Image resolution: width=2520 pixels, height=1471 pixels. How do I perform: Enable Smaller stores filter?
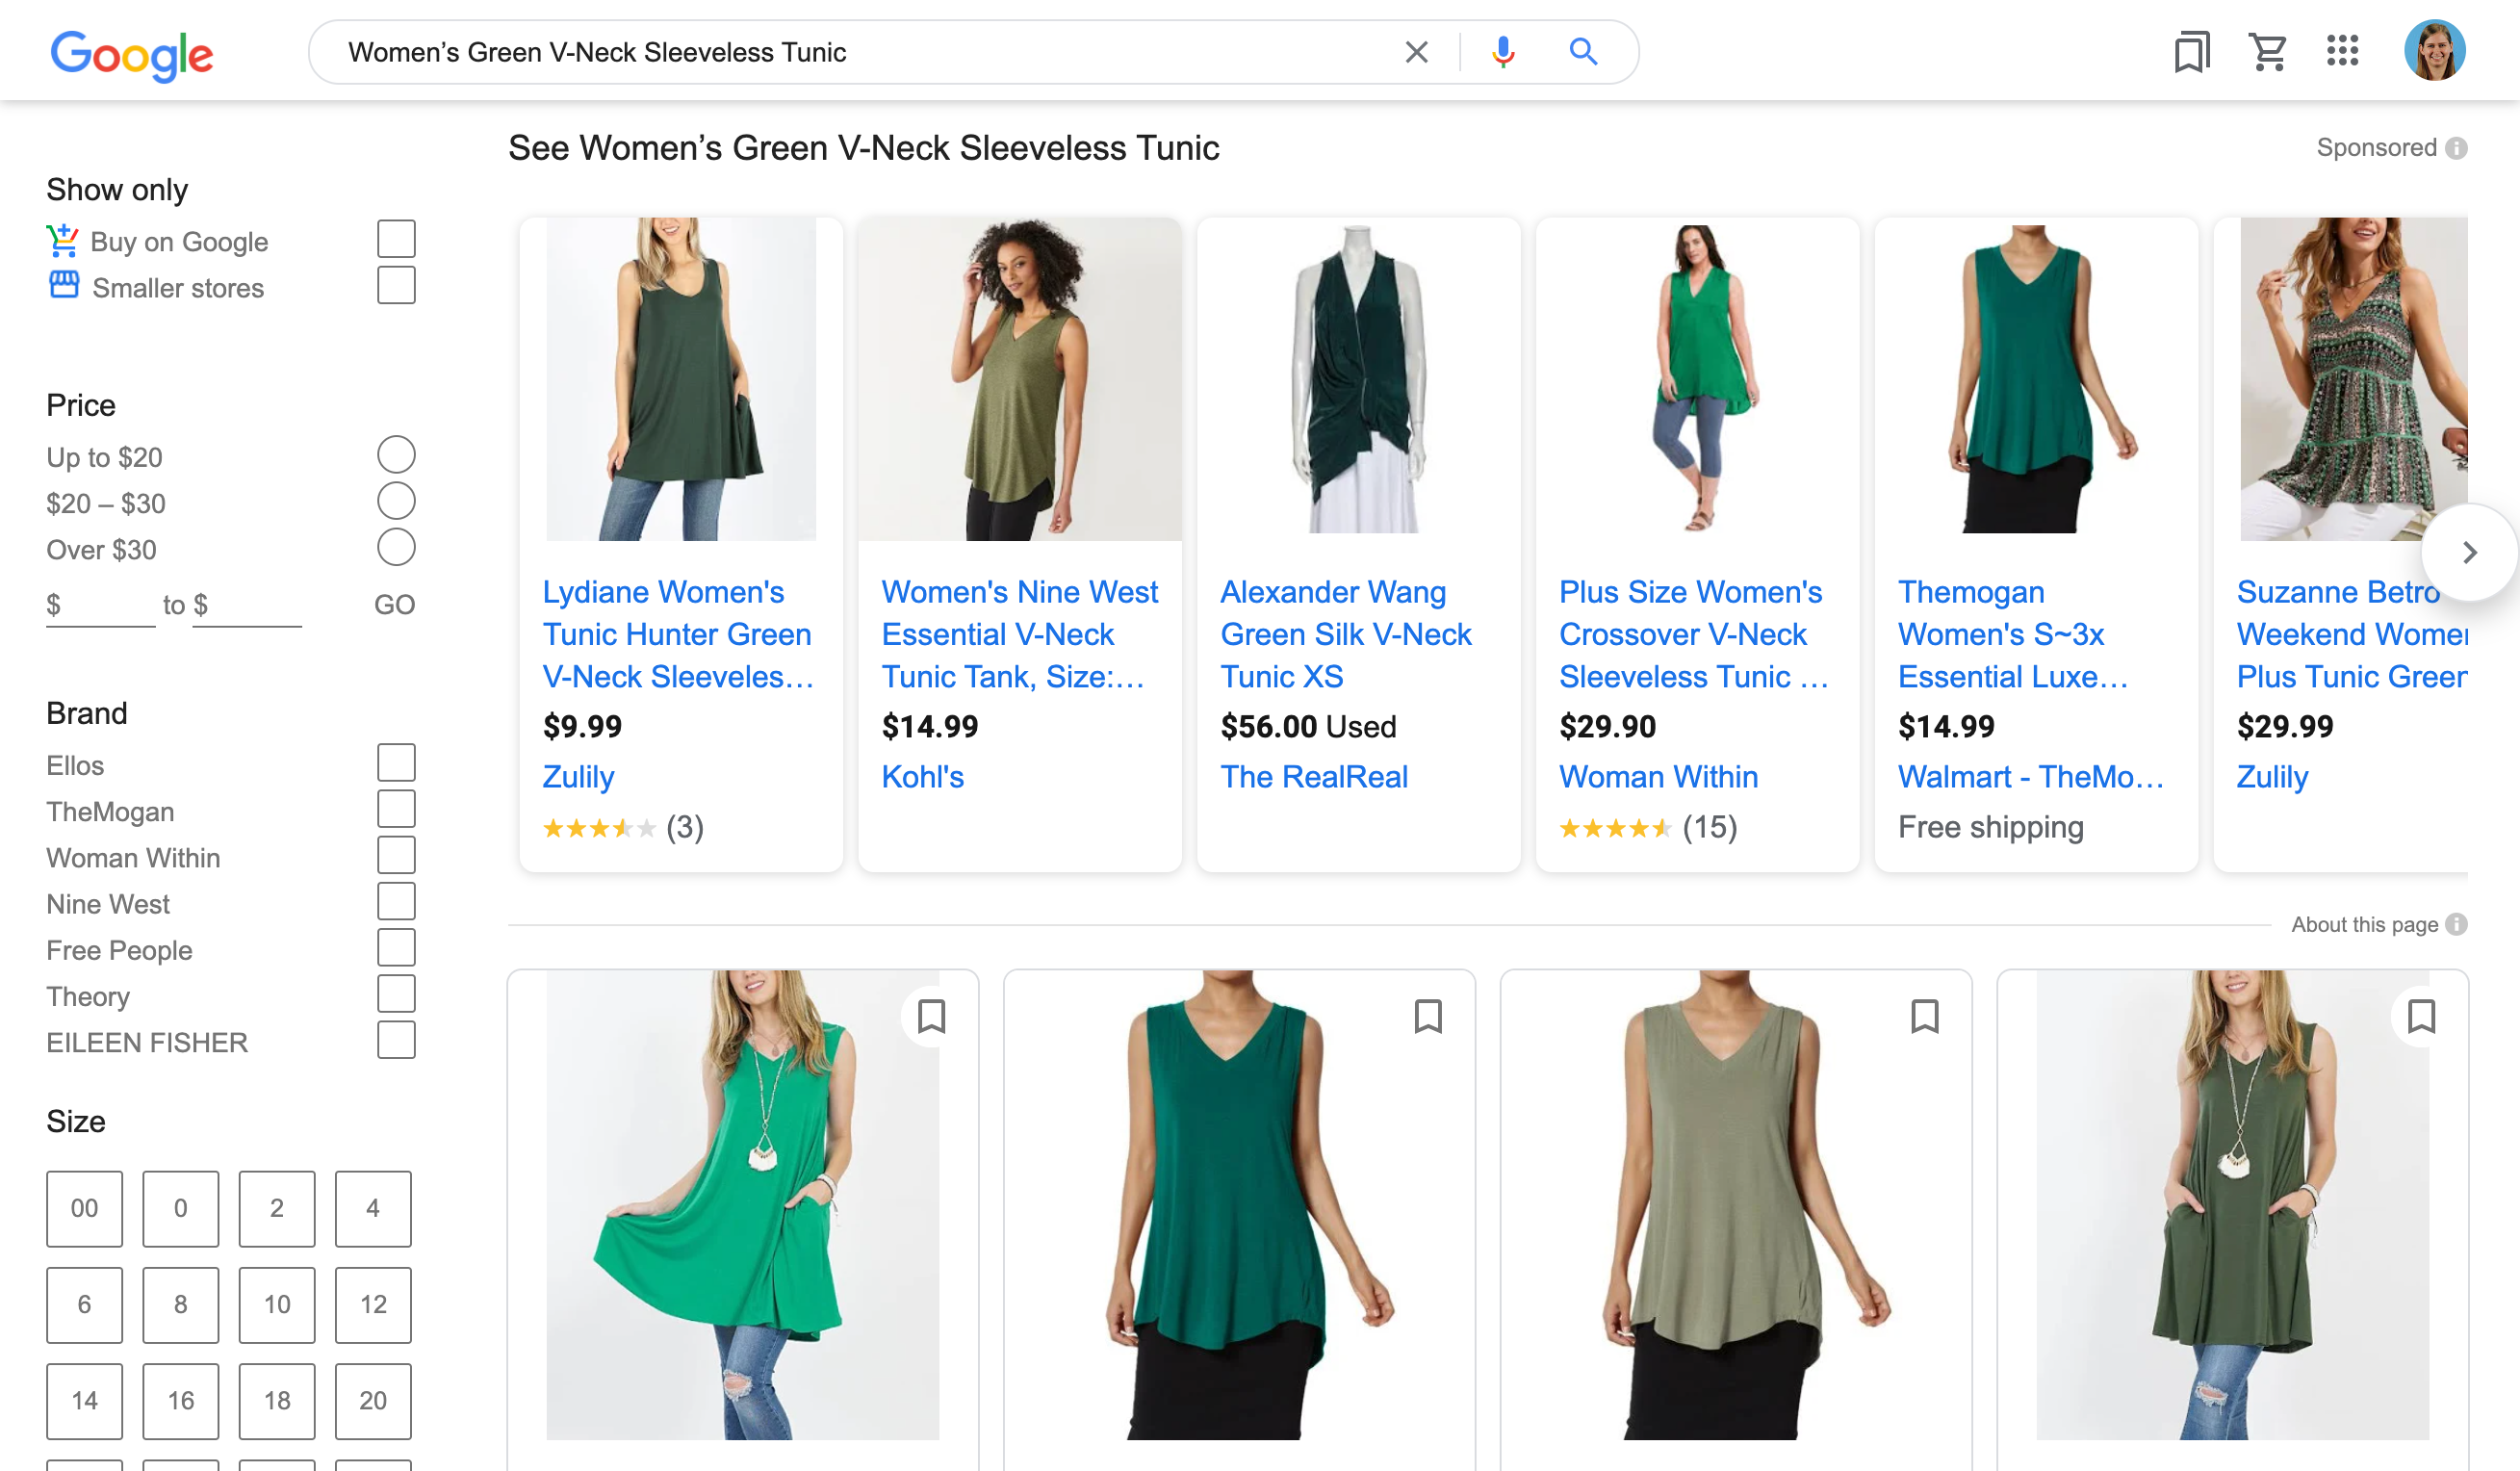pos(396,287)
